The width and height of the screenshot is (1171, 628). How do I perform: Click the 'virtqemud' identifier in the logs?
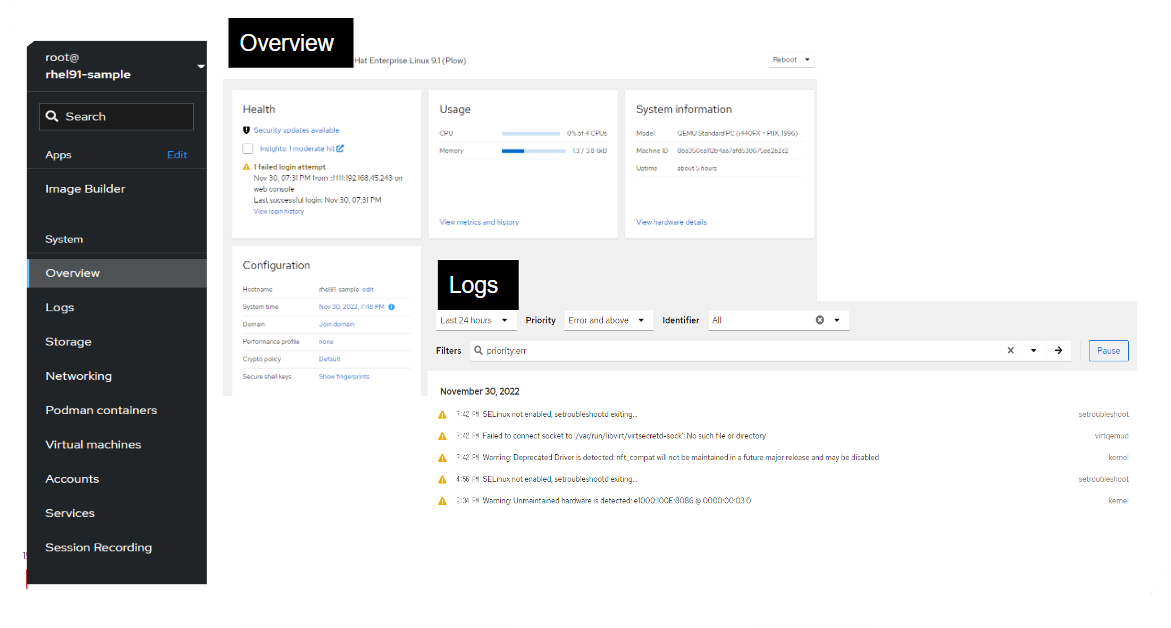tap(1111, 436)
